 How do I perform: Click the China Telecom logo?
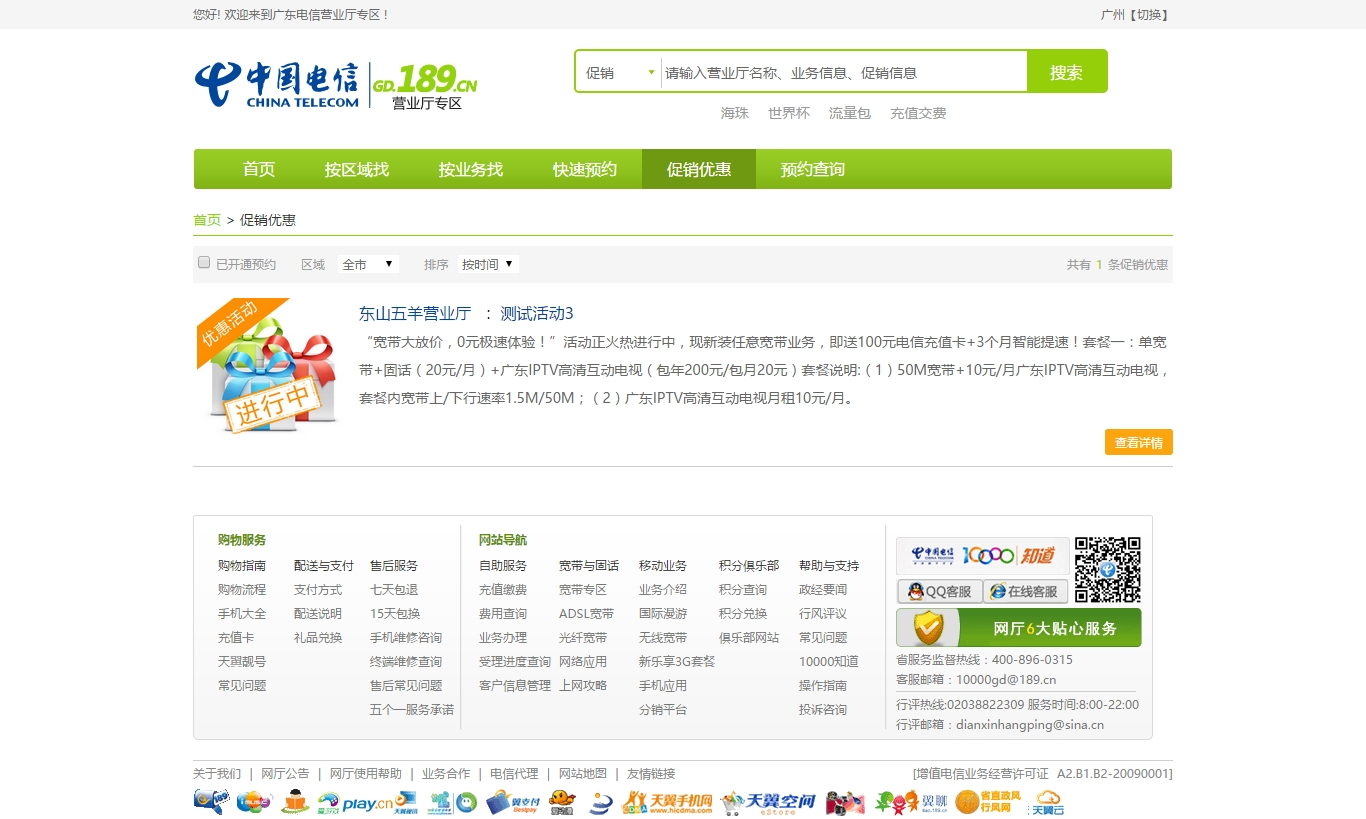point(276,84)
